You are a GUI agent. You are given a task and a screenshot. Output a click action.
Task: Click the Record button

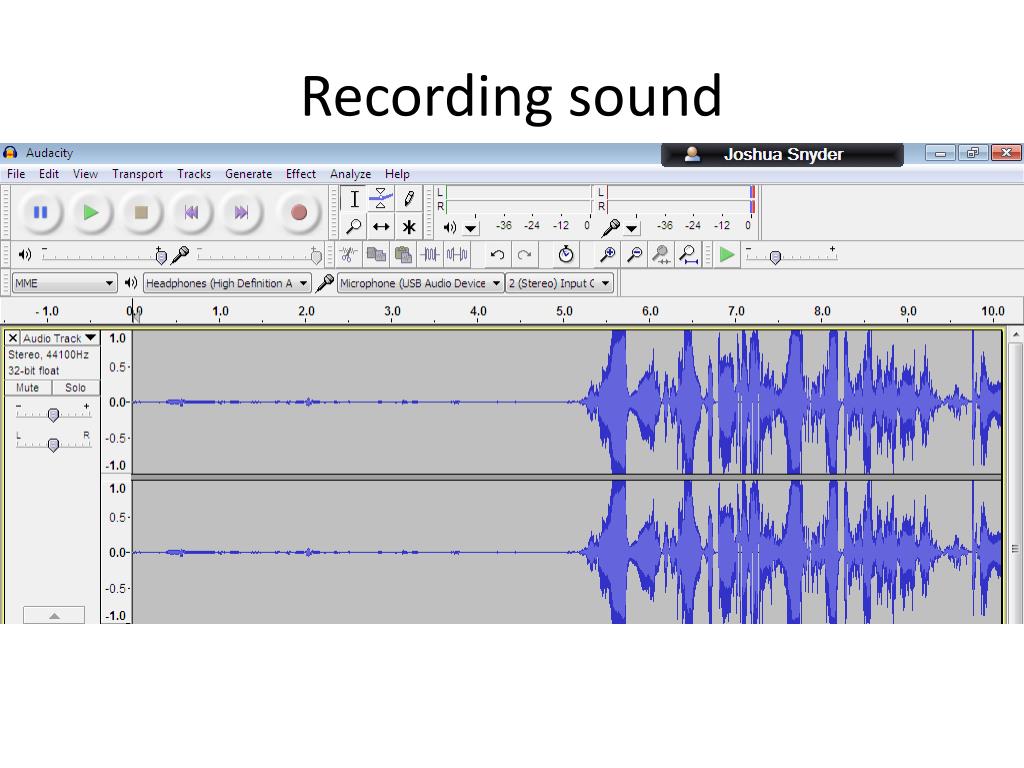pyautogui.click(x=299, y=212)
